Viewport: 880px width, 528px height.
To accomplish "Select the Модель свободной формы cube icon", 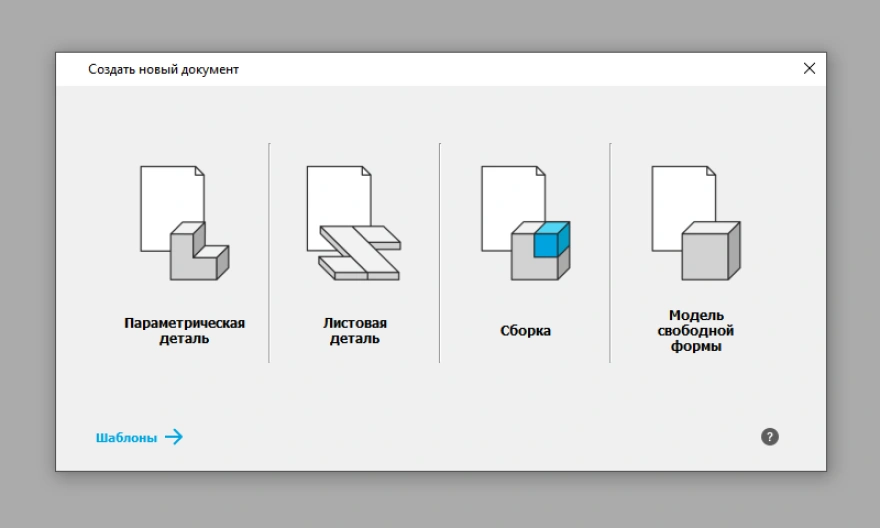I will point(695,222).
